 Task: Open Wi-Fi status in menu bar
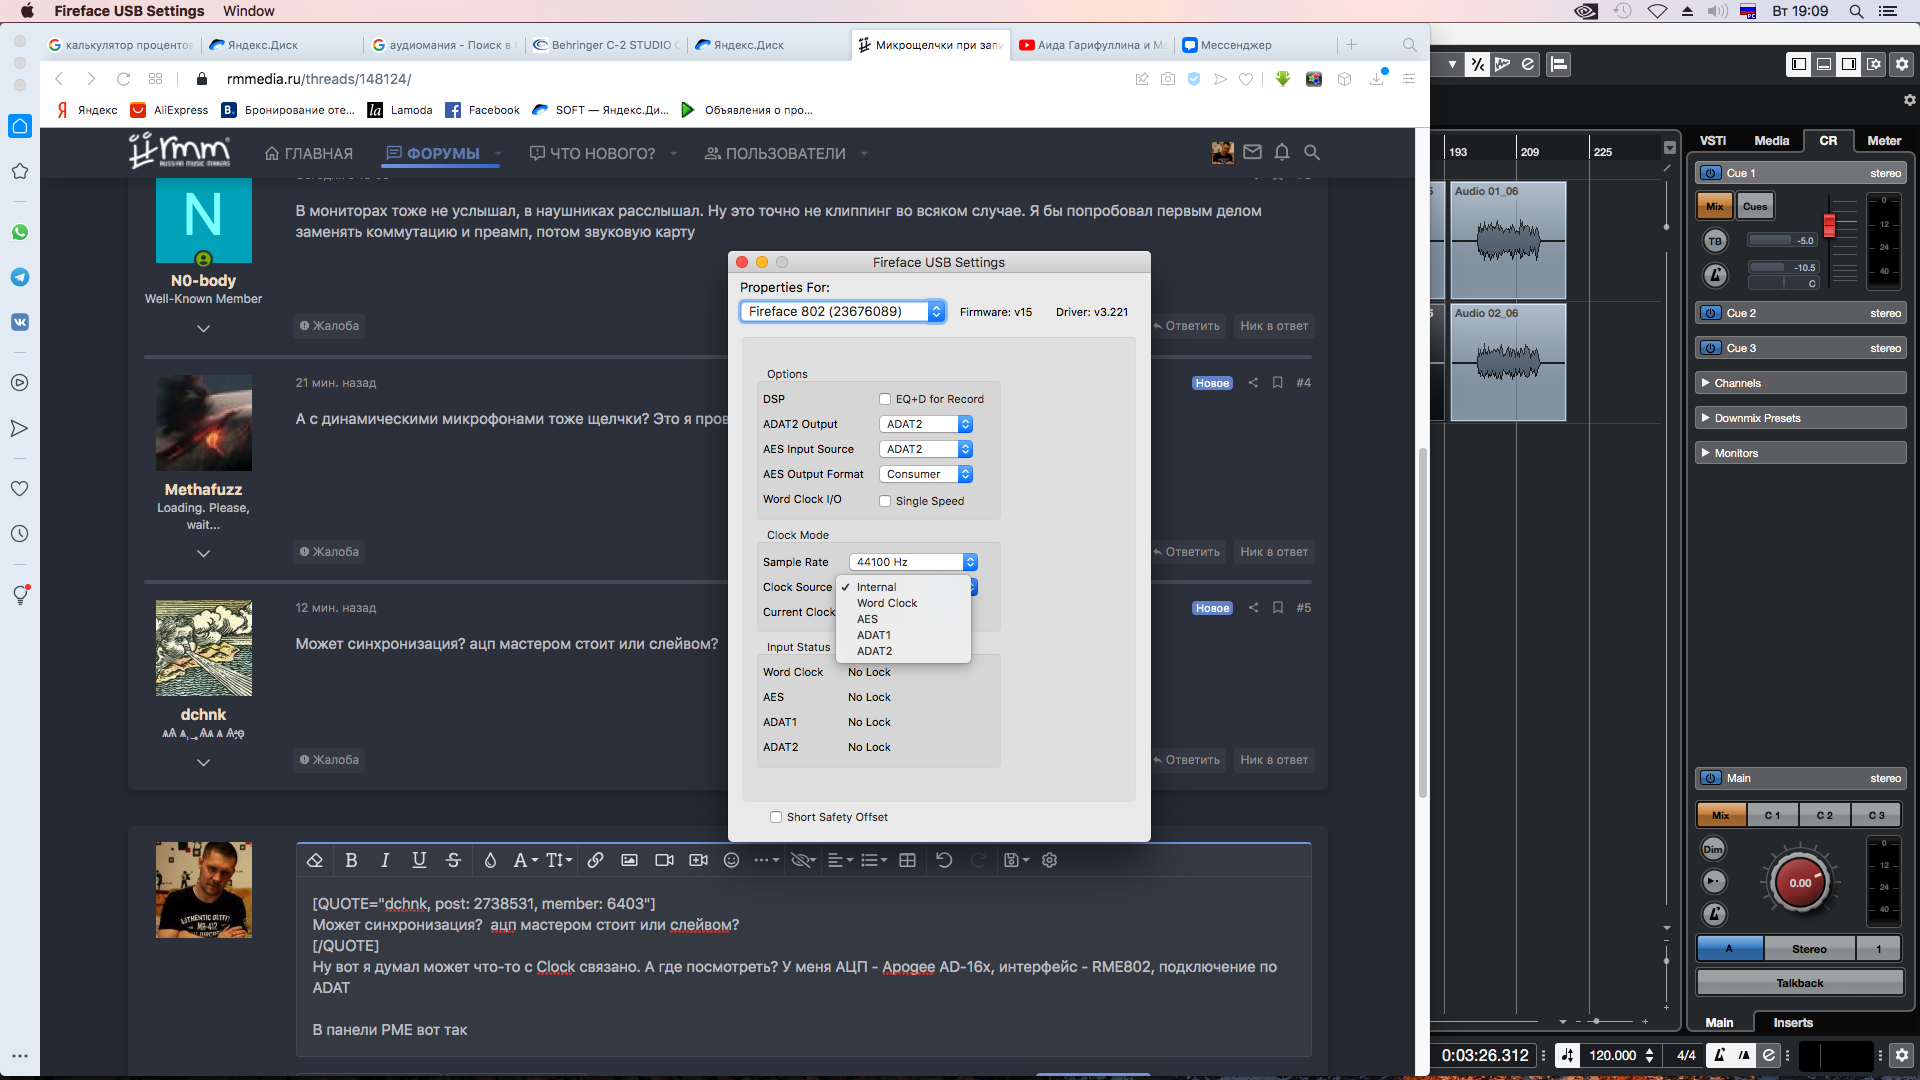1657,11
